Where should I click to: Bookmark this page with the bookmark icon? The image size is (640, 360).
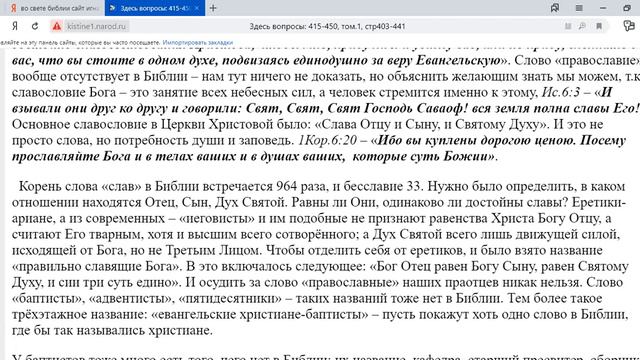599,26
